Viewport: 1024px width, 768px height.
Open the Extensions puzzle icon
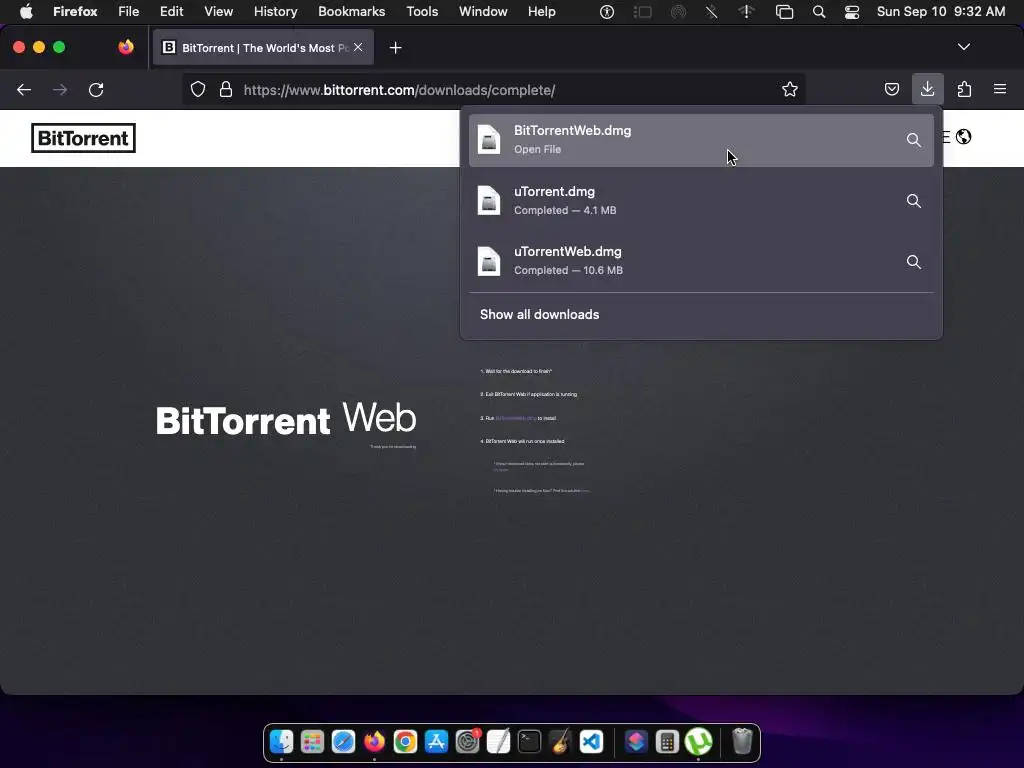pos(964,89)
